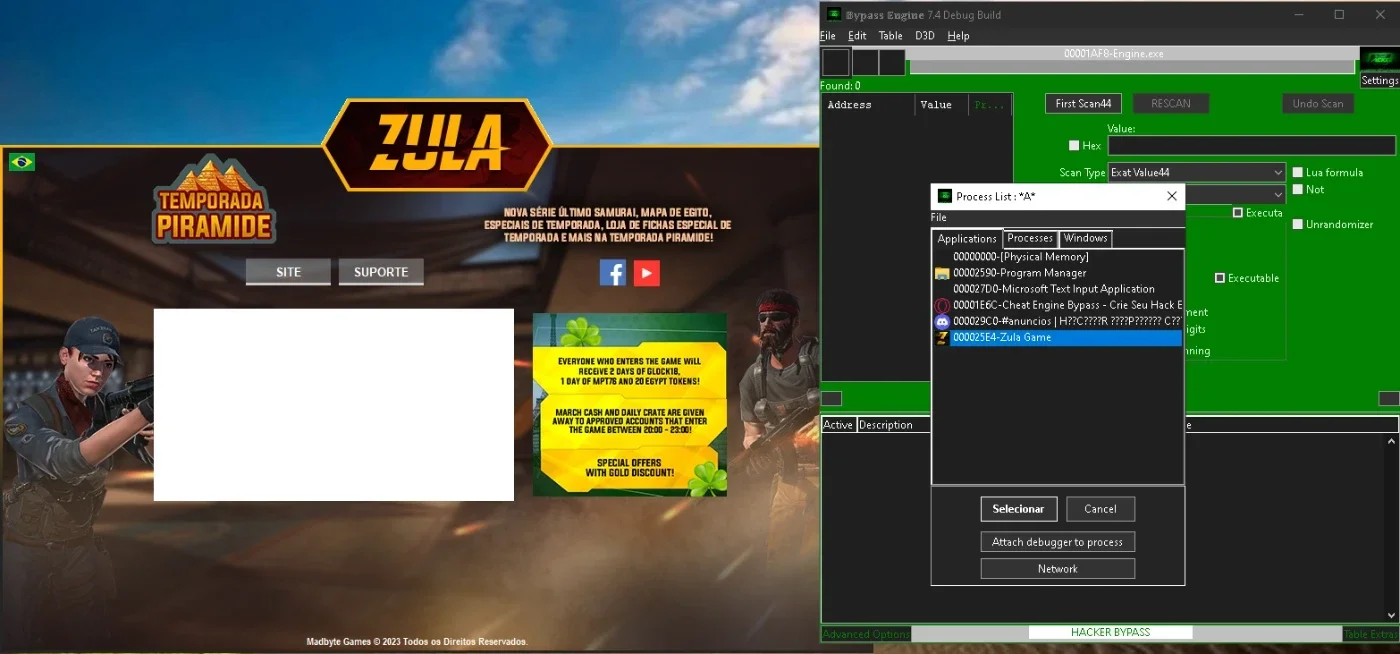Click the clover promo banner thumbnail

tap(630, 405)
